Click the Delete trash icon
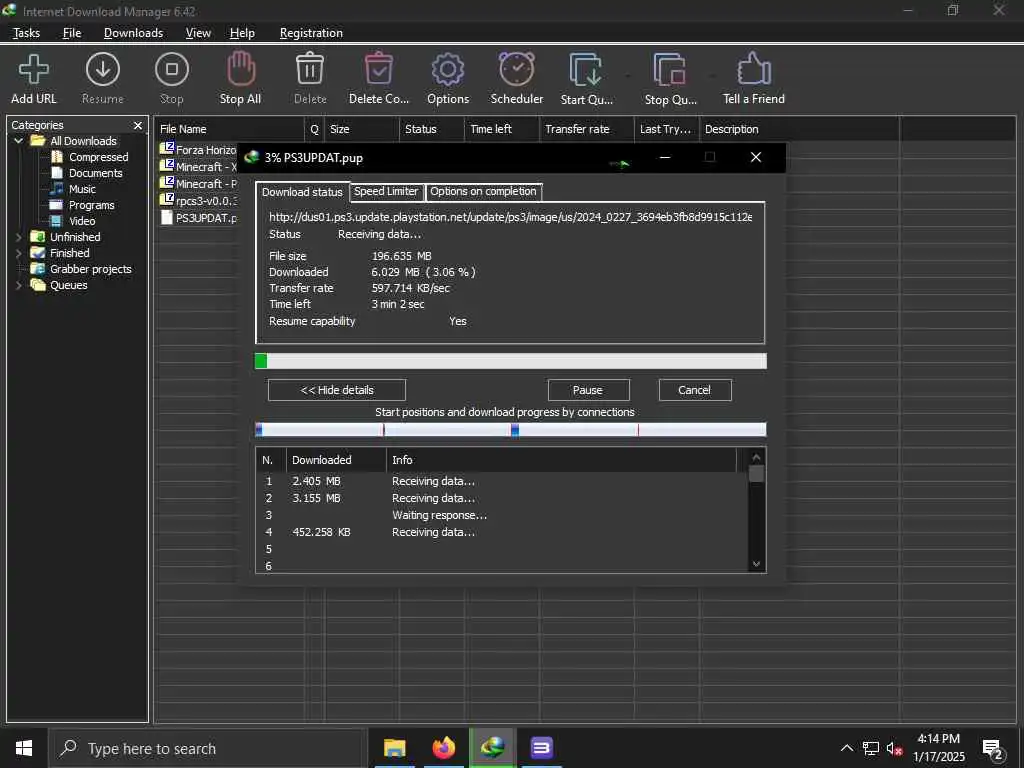The image size is (1024, 768). click(310, 69)
